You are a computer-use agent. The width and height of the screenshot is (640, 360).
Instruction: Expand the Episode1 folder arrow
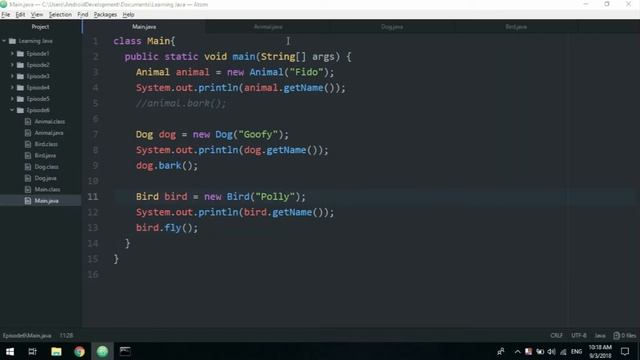point(12,53)
